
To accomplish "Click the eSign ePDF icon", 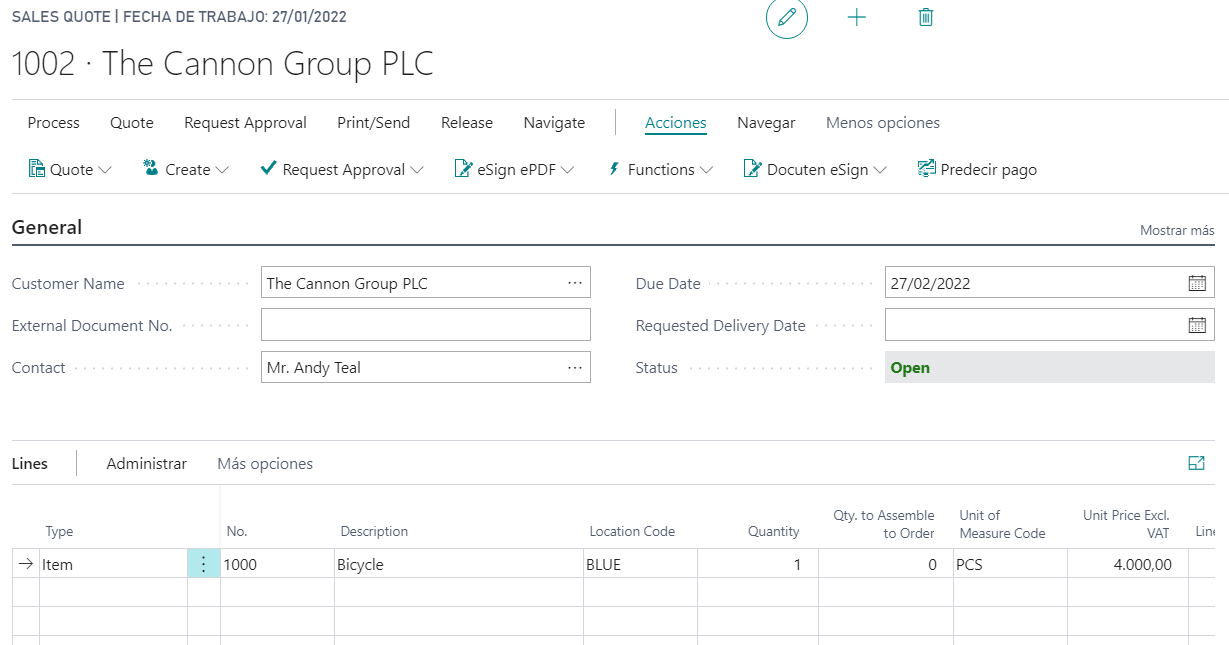I will [x=463, y=169].
